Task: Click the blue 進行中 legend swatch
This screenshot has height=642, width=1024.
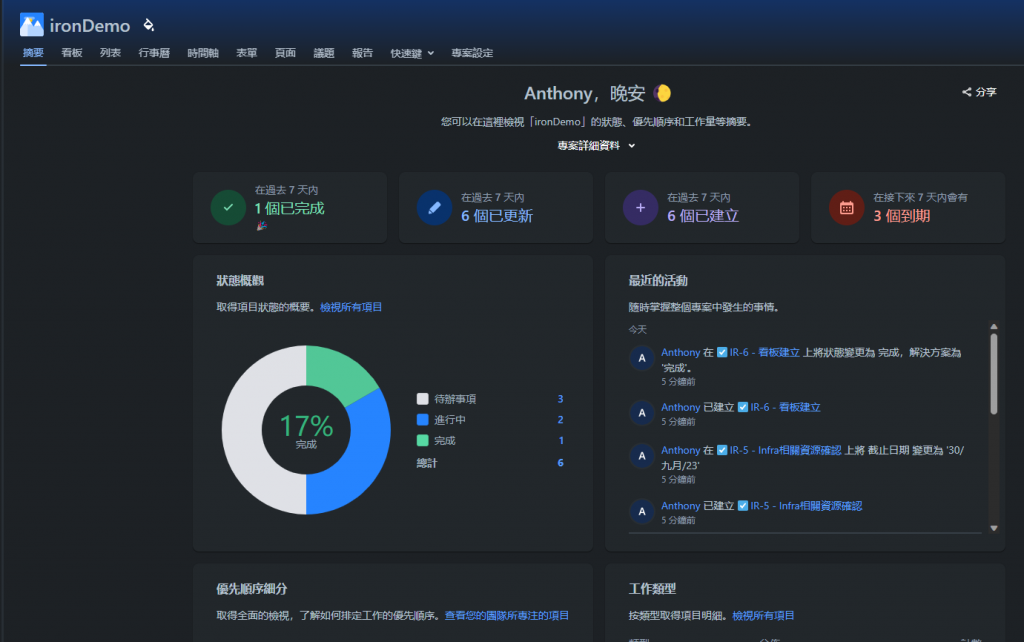Action: point(423,419)
